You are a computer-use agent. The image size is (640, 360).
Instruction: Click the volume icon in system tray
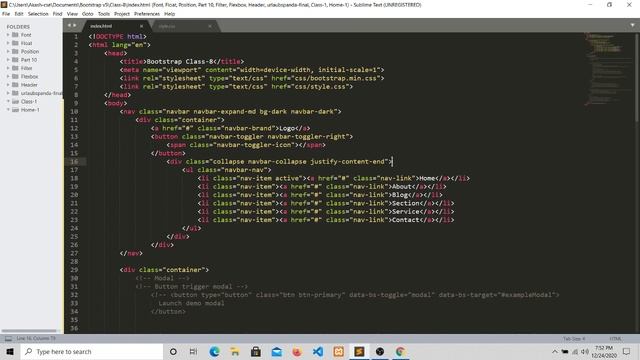click(585, 351)
